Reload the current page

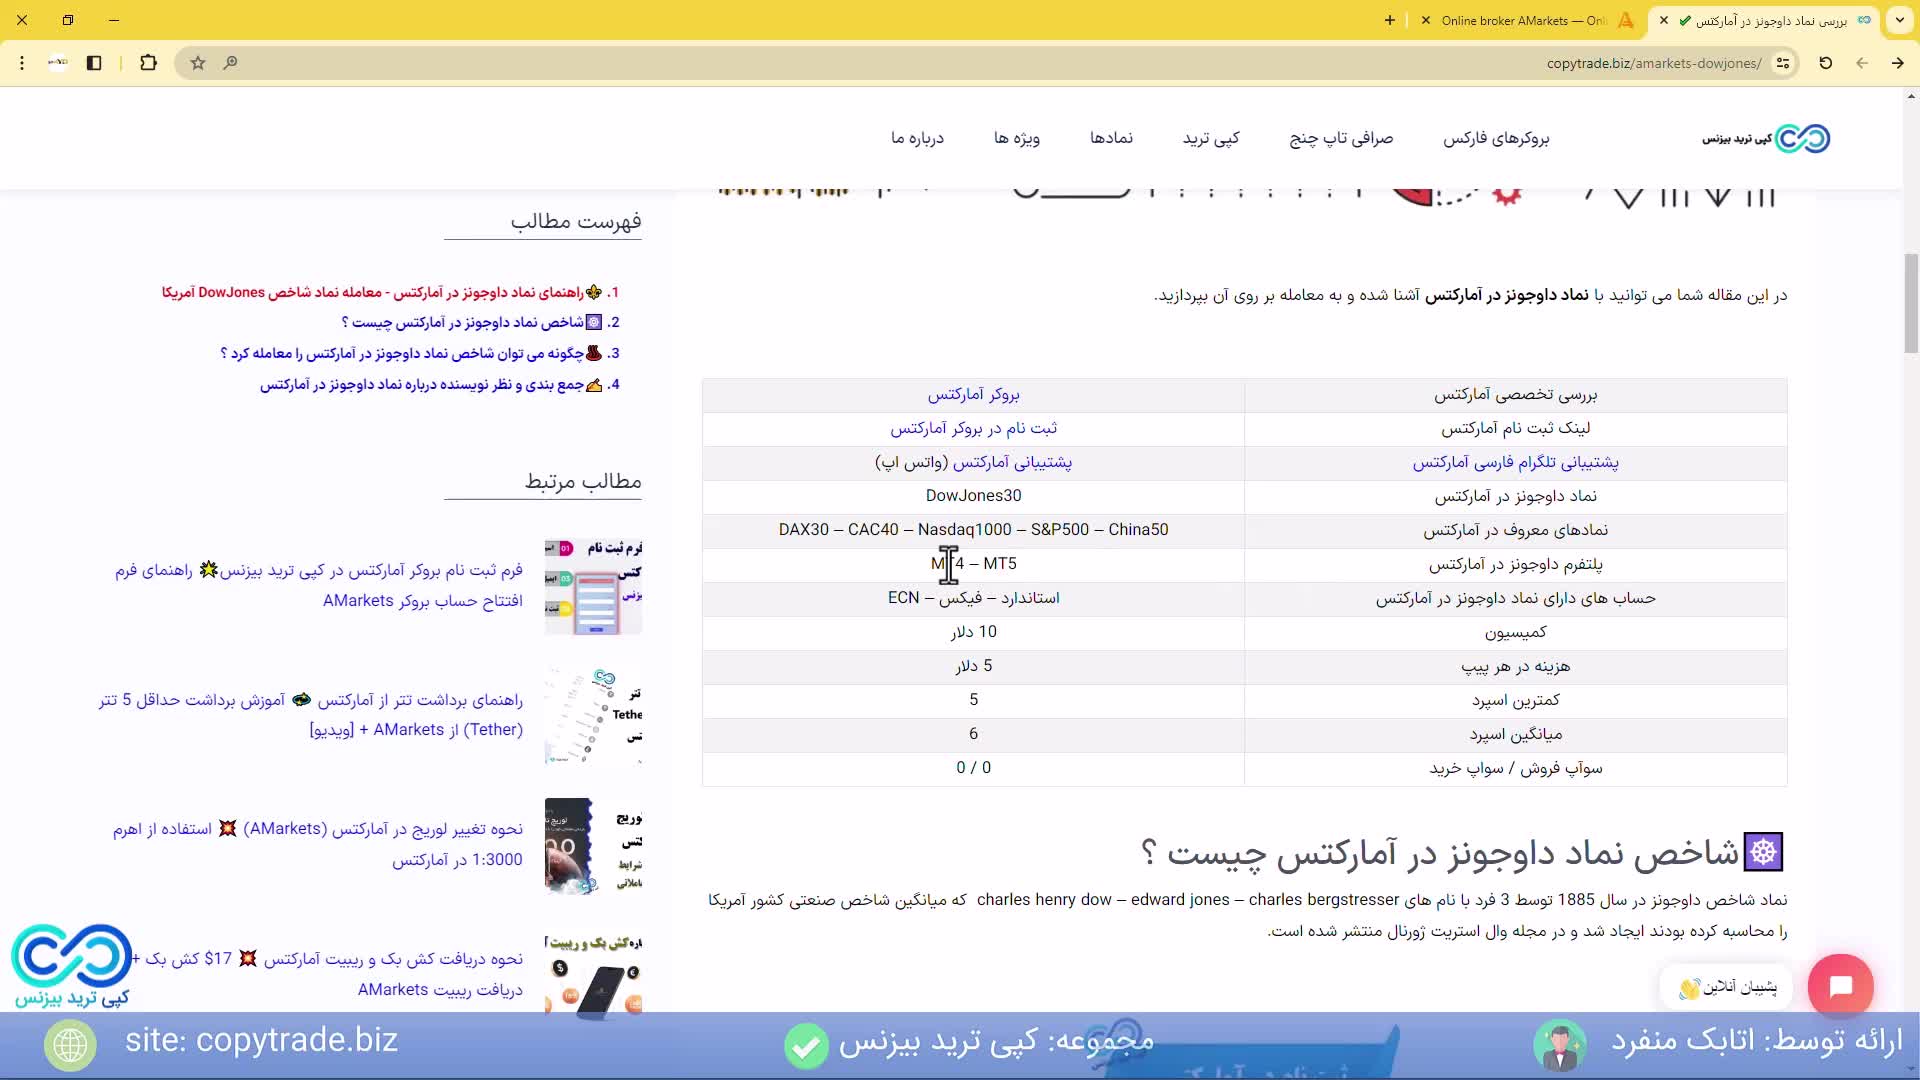pos(1825,63)
